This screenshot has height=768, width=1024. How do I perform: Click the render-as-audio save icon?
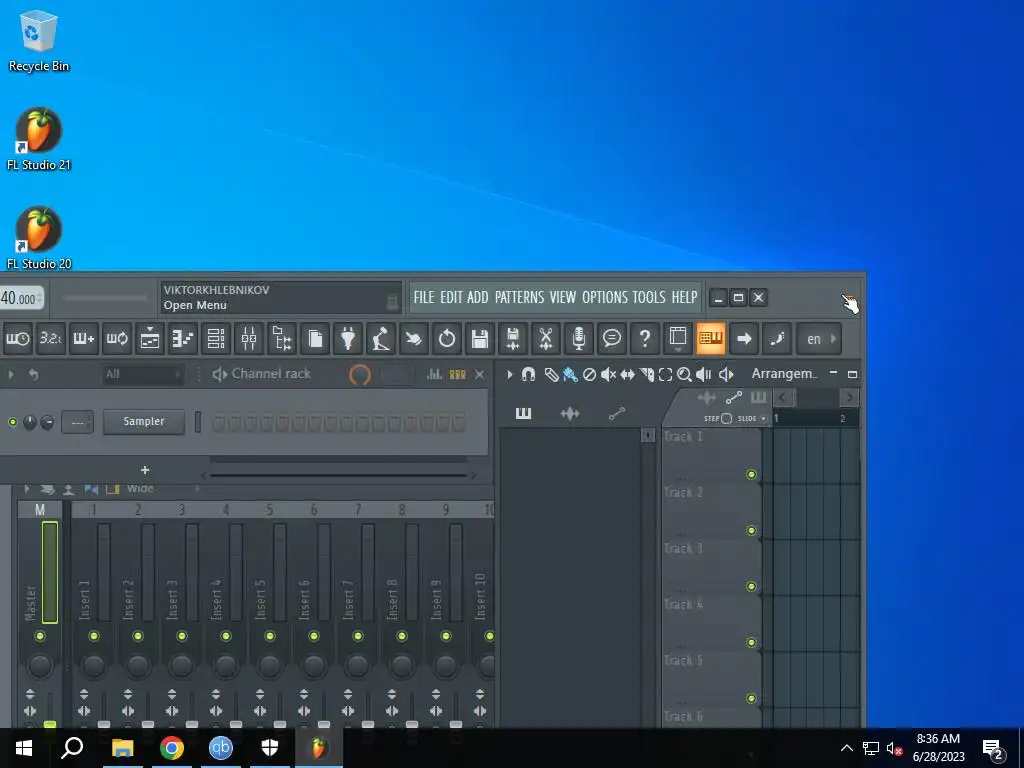point(513,338)
